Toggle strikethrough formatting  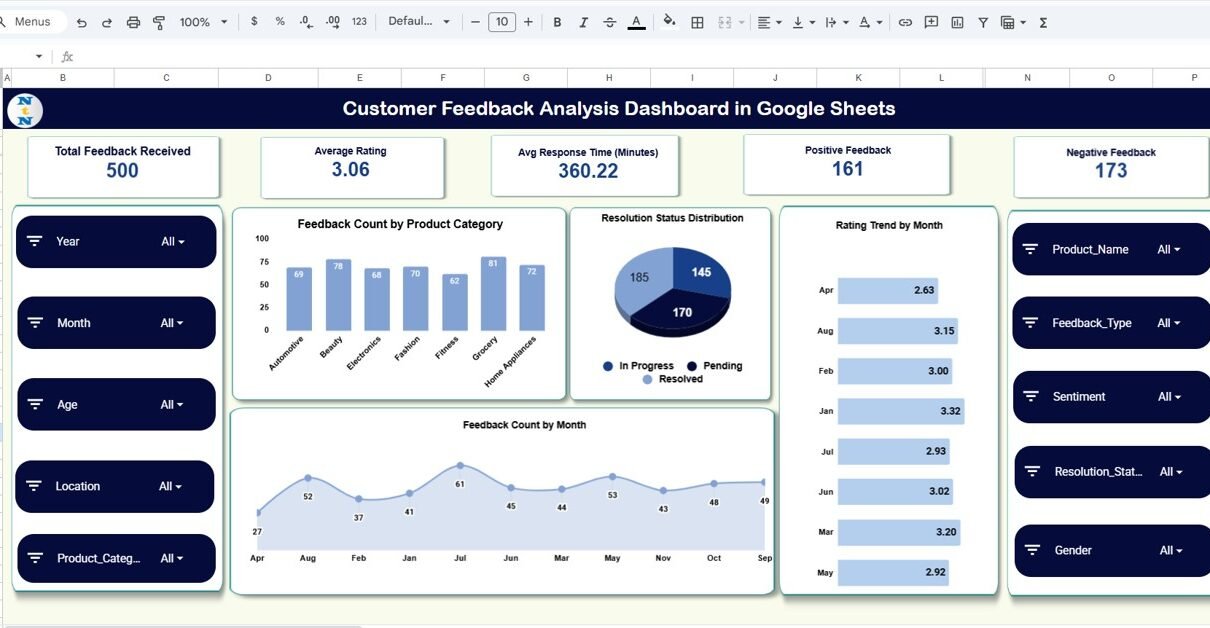pos(609,22)
